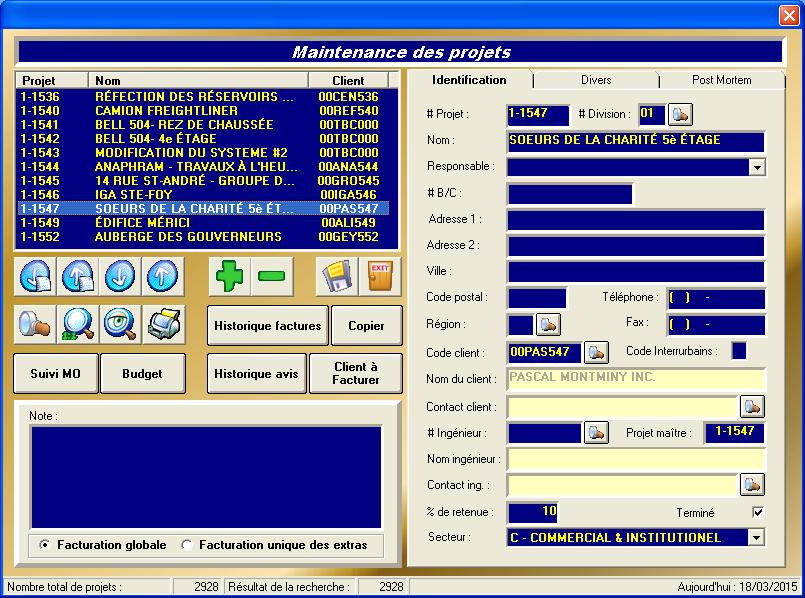Open the lookup icon beside Code client

click(x=597, y=352)
